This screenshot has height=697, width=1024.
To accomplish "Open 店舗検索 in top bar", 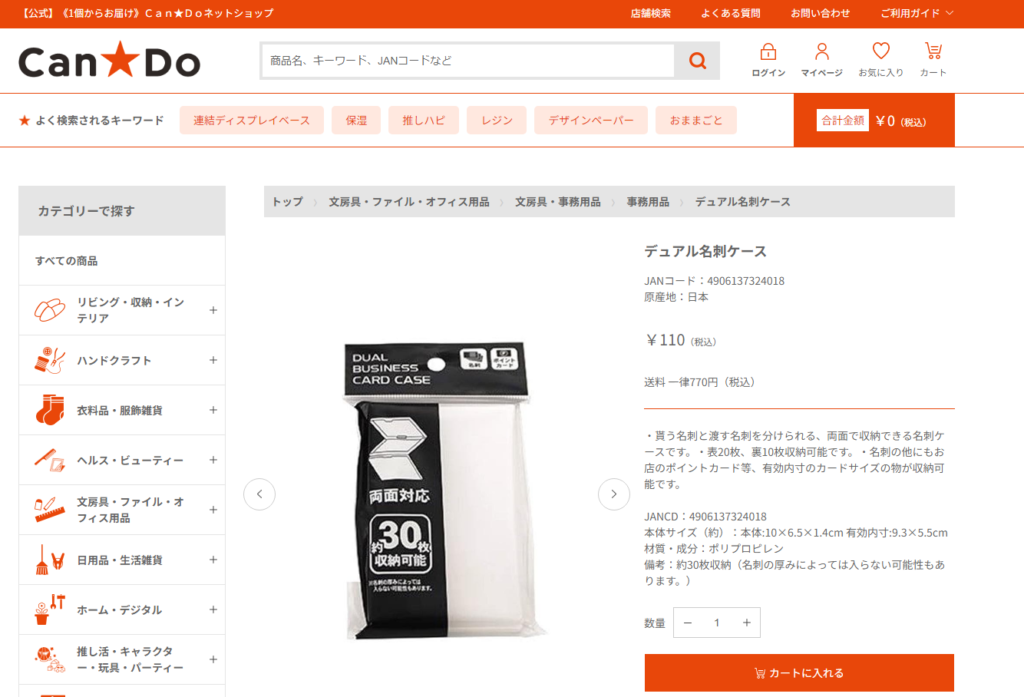I will (650, 13).
